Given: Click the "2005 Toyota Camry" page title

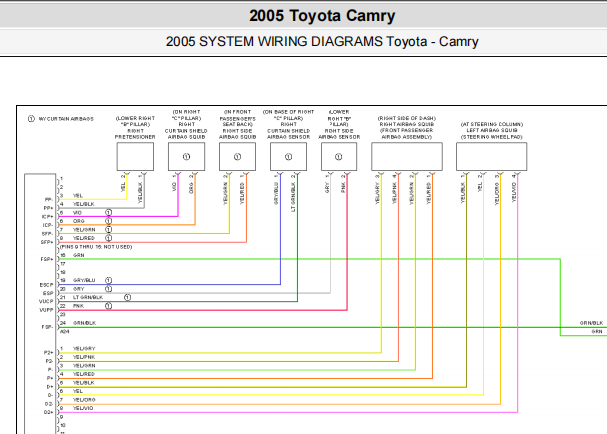Looking at the screenshot, I should [322, 16].
